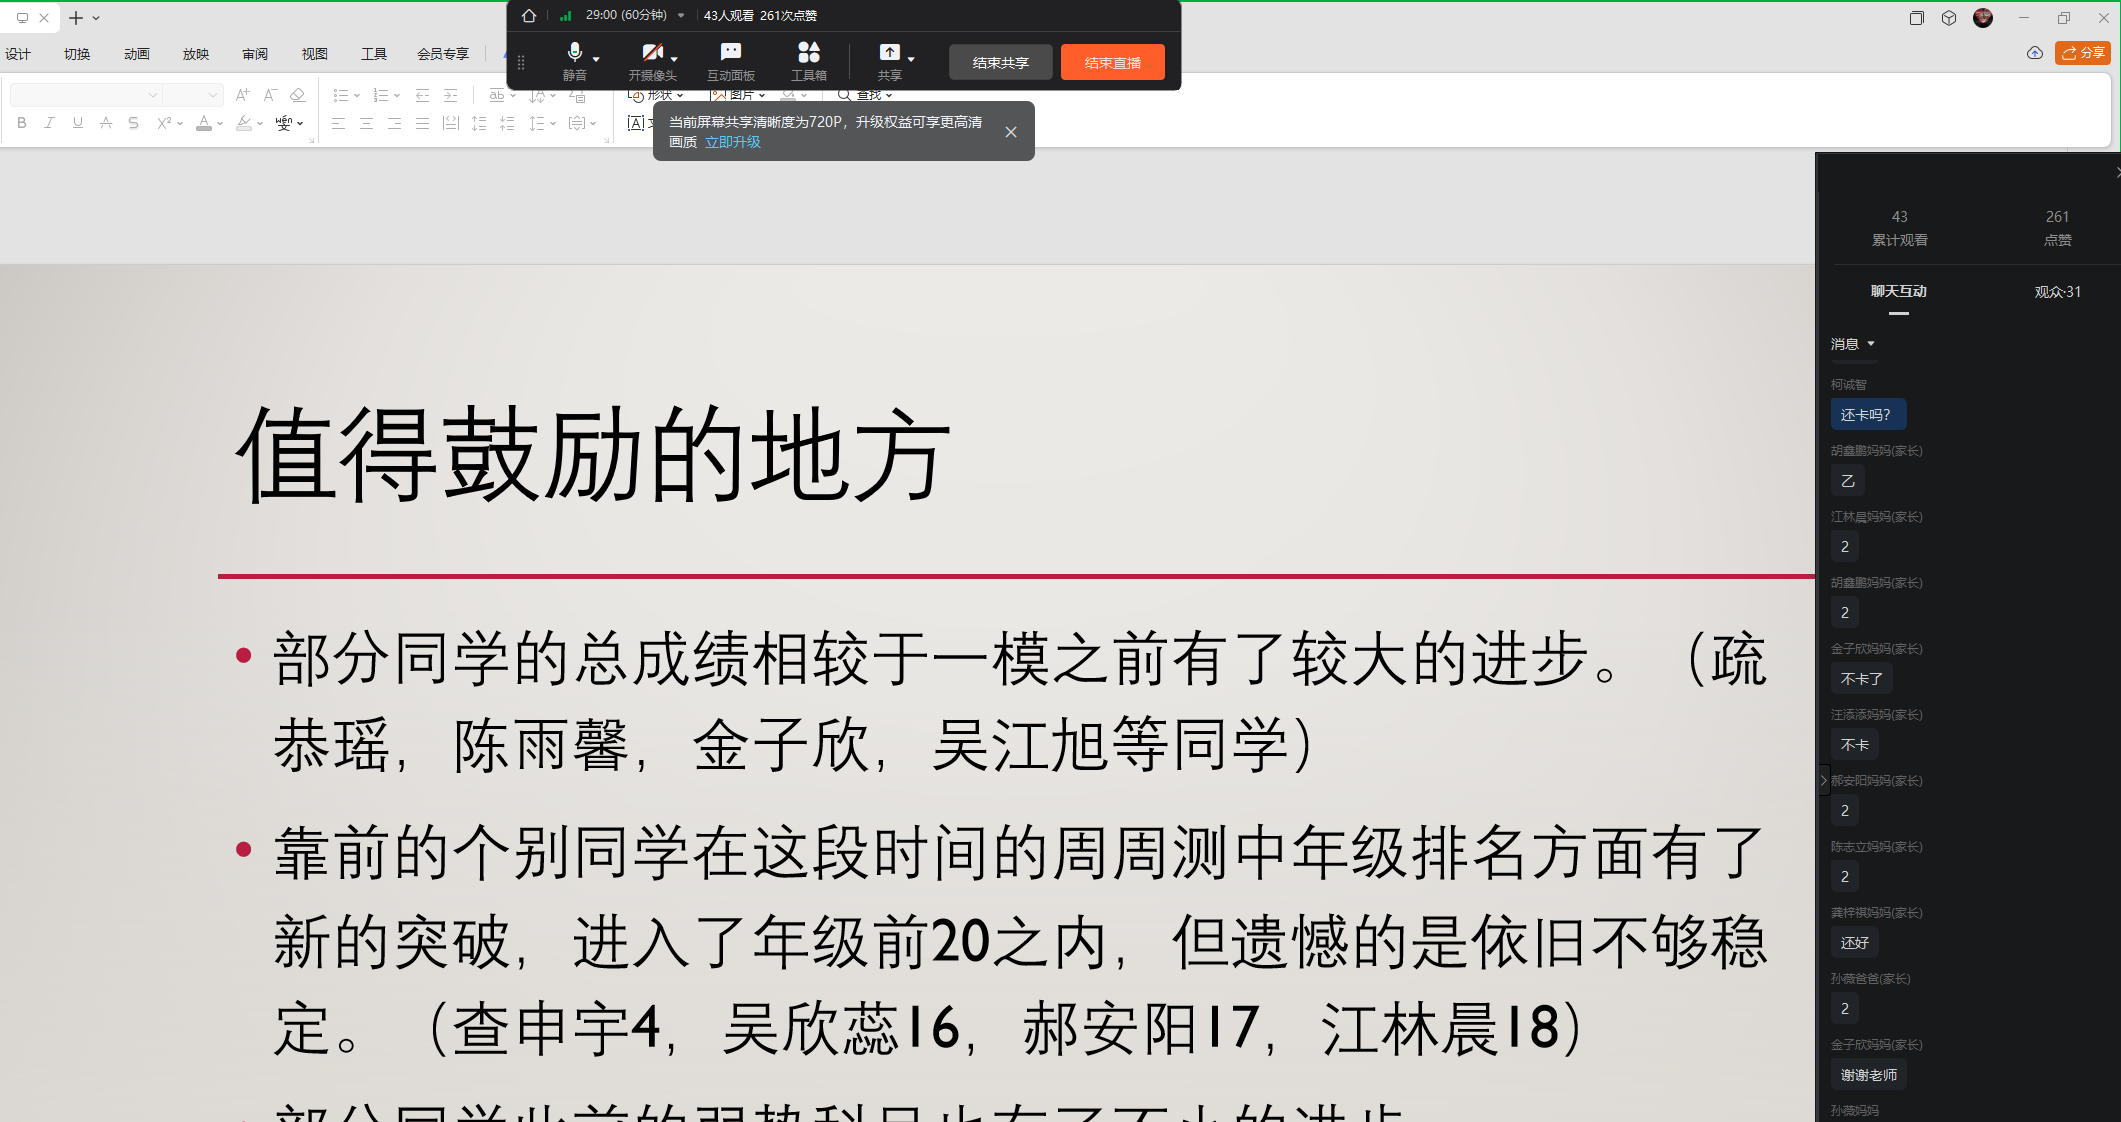This screenshot has height=1122, width=2121.
Task: Dismiss the 720P quality notification
Action: coord(1011,132)
